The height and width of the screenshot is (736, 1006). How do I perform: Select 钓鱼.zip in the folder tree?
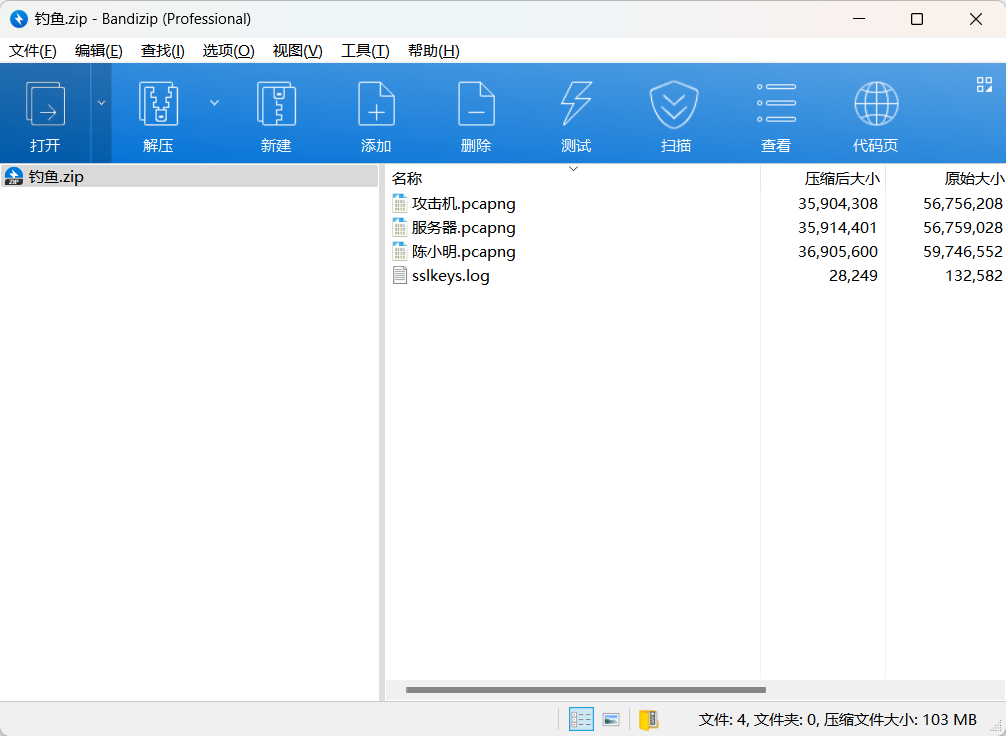tap(189, 176)
